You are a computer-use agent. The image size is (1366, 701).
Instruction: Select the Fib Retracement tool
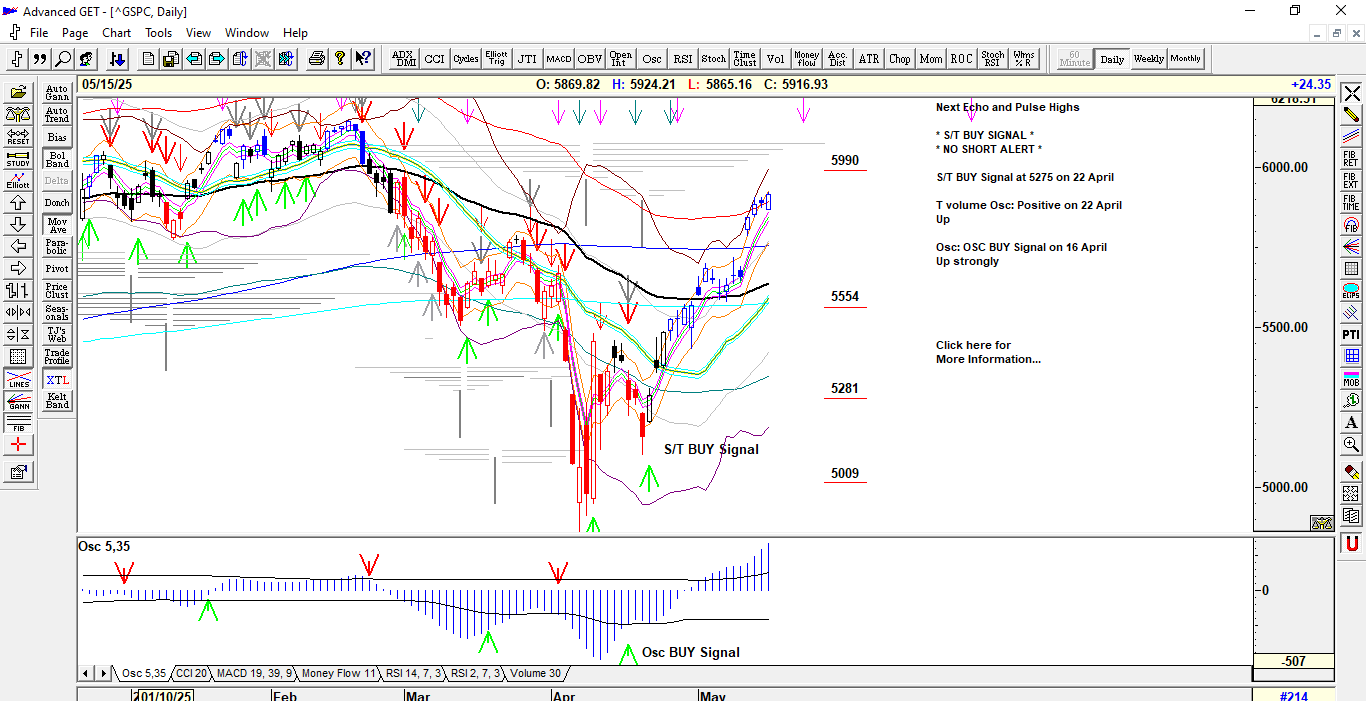click(x=1351, y=160)
